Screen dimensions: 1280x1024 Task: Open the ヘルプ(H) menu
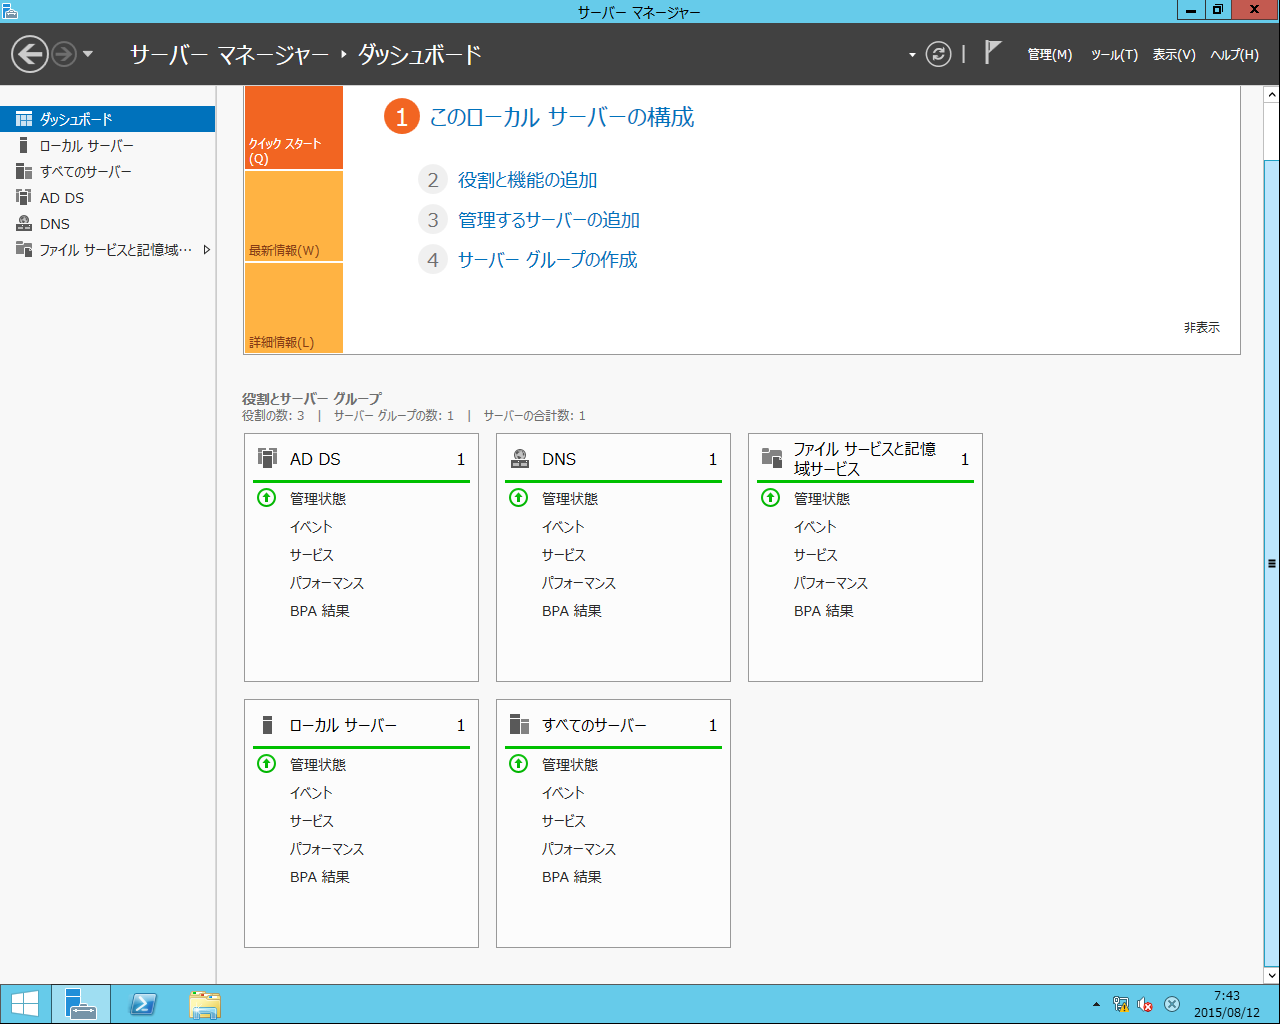1234,55
